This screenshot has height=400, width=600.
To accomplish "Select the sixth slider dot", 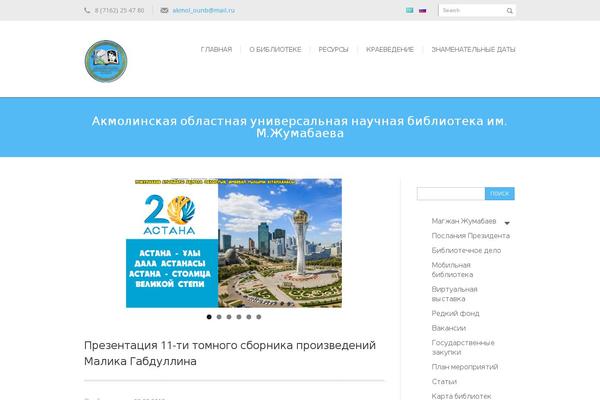I will point(259,317).
